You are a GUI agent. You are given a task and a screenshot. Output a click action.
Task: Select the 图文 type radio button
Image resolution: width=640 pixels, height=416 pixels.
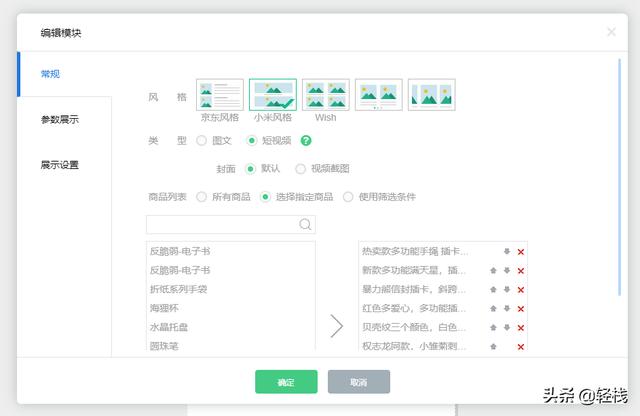(201, 141)
